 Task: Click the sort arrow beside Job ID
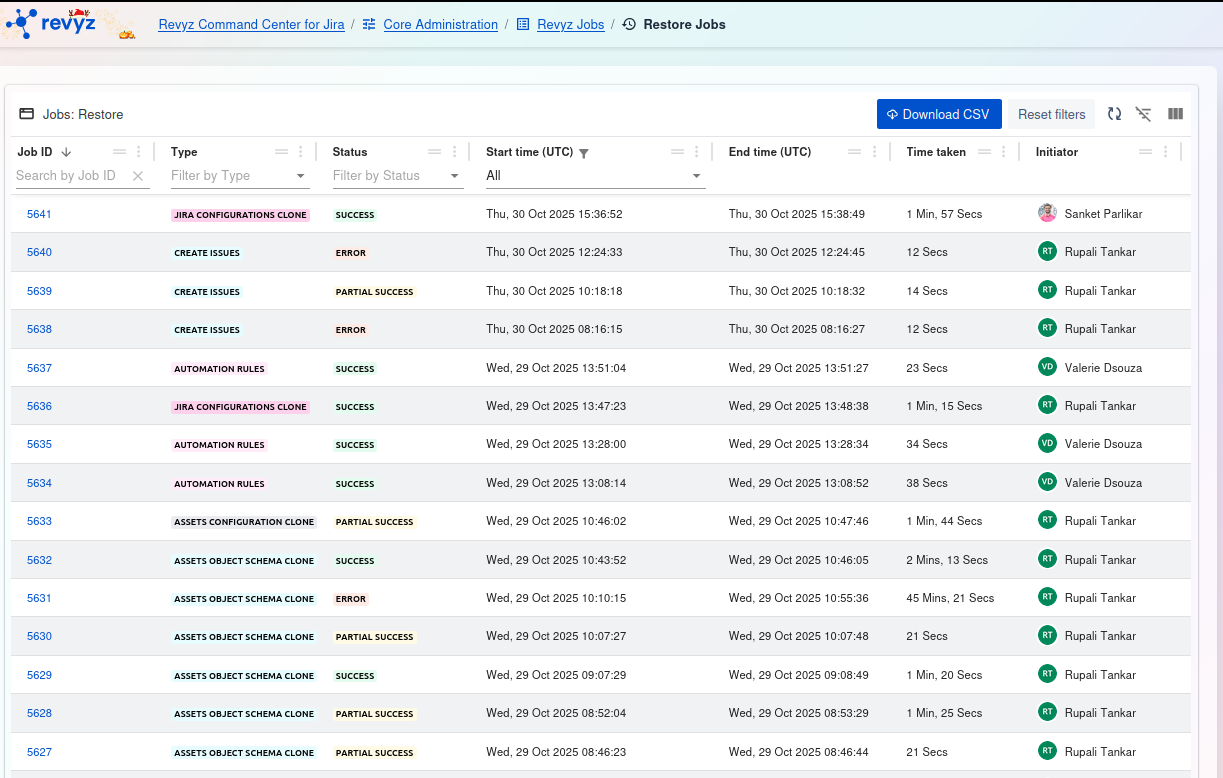[66, 152]
